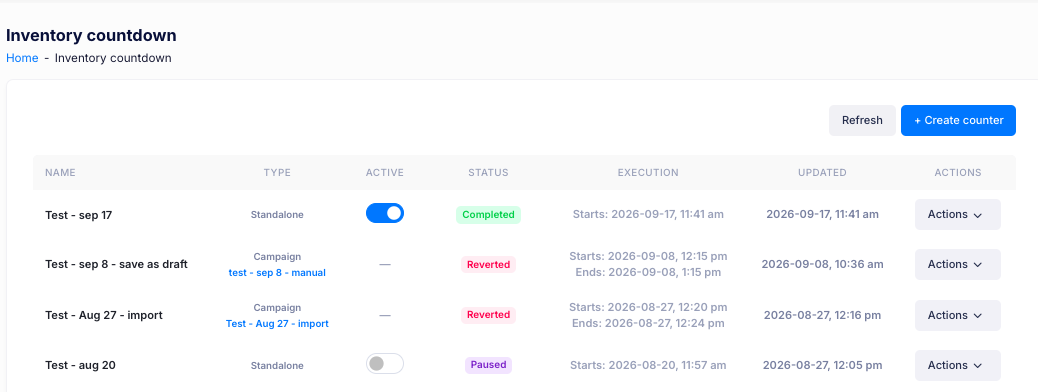Click updated value 2026-08-27, 12:16 pm
The width and height of the screenshot is (1038, 392).
(822, 315)
